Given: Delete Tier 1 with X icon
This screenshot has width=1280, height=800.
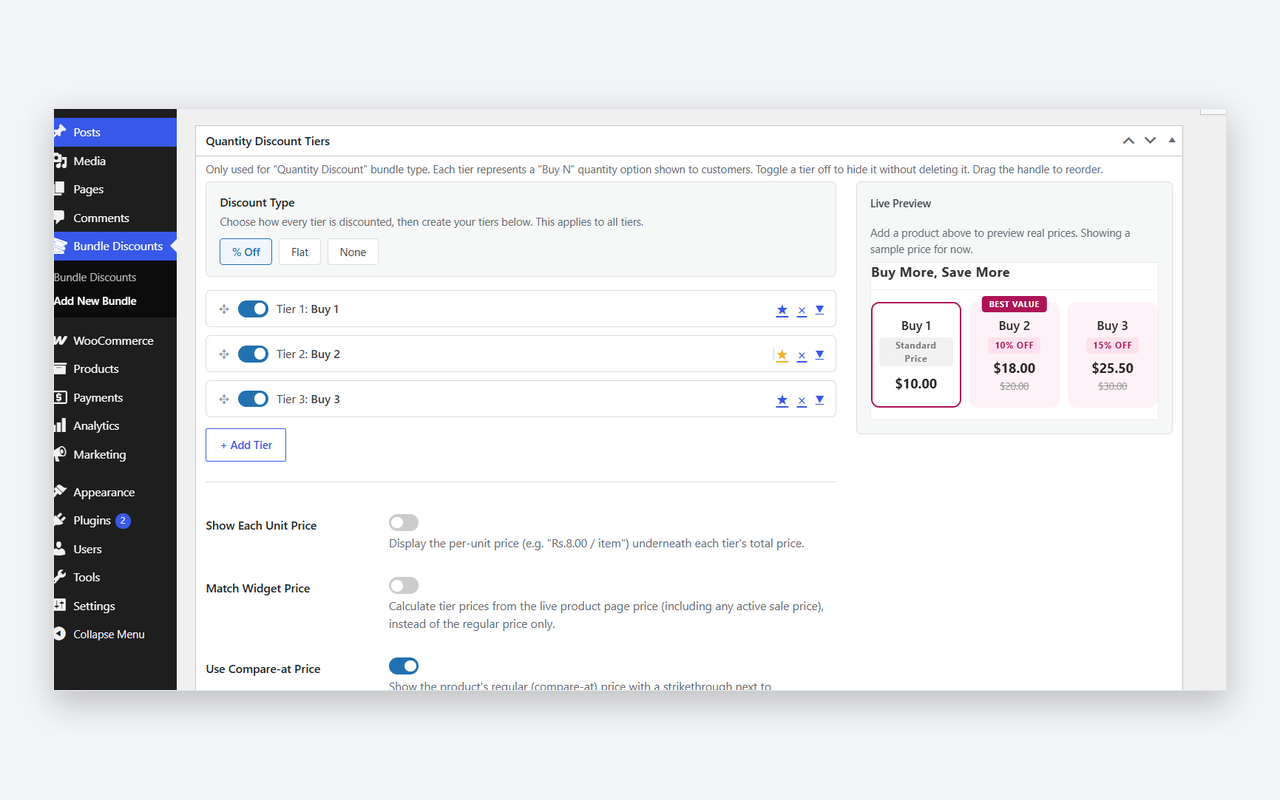Looking at the screenshot, I should (802, 311).
